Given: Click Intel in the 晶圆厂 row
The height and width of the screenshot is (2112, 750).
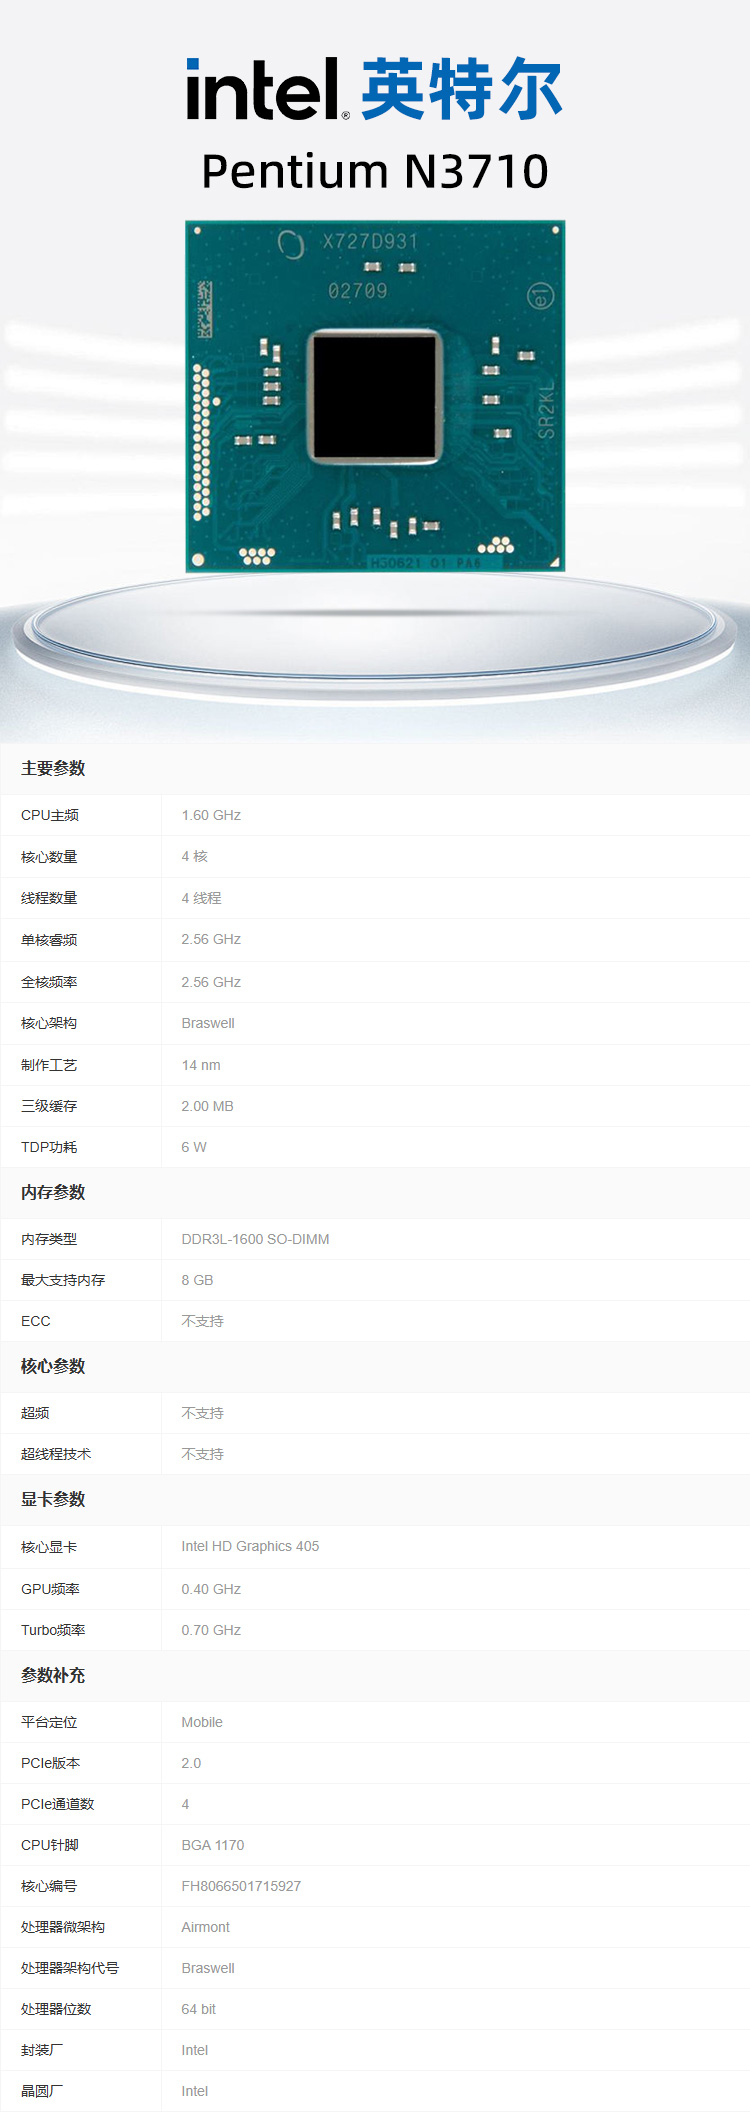Looking at the screenshot, I should point(195,2091).
